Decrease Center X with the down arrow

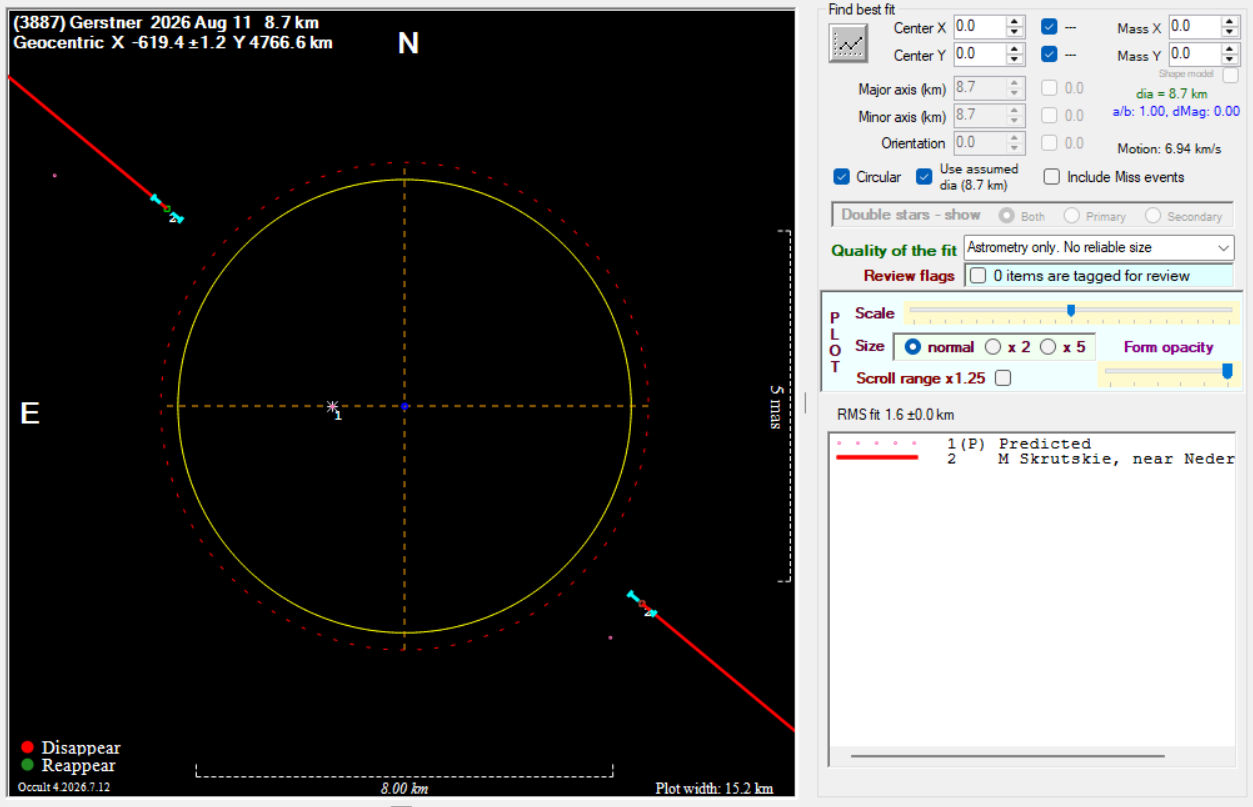(x=1015, y=33)
